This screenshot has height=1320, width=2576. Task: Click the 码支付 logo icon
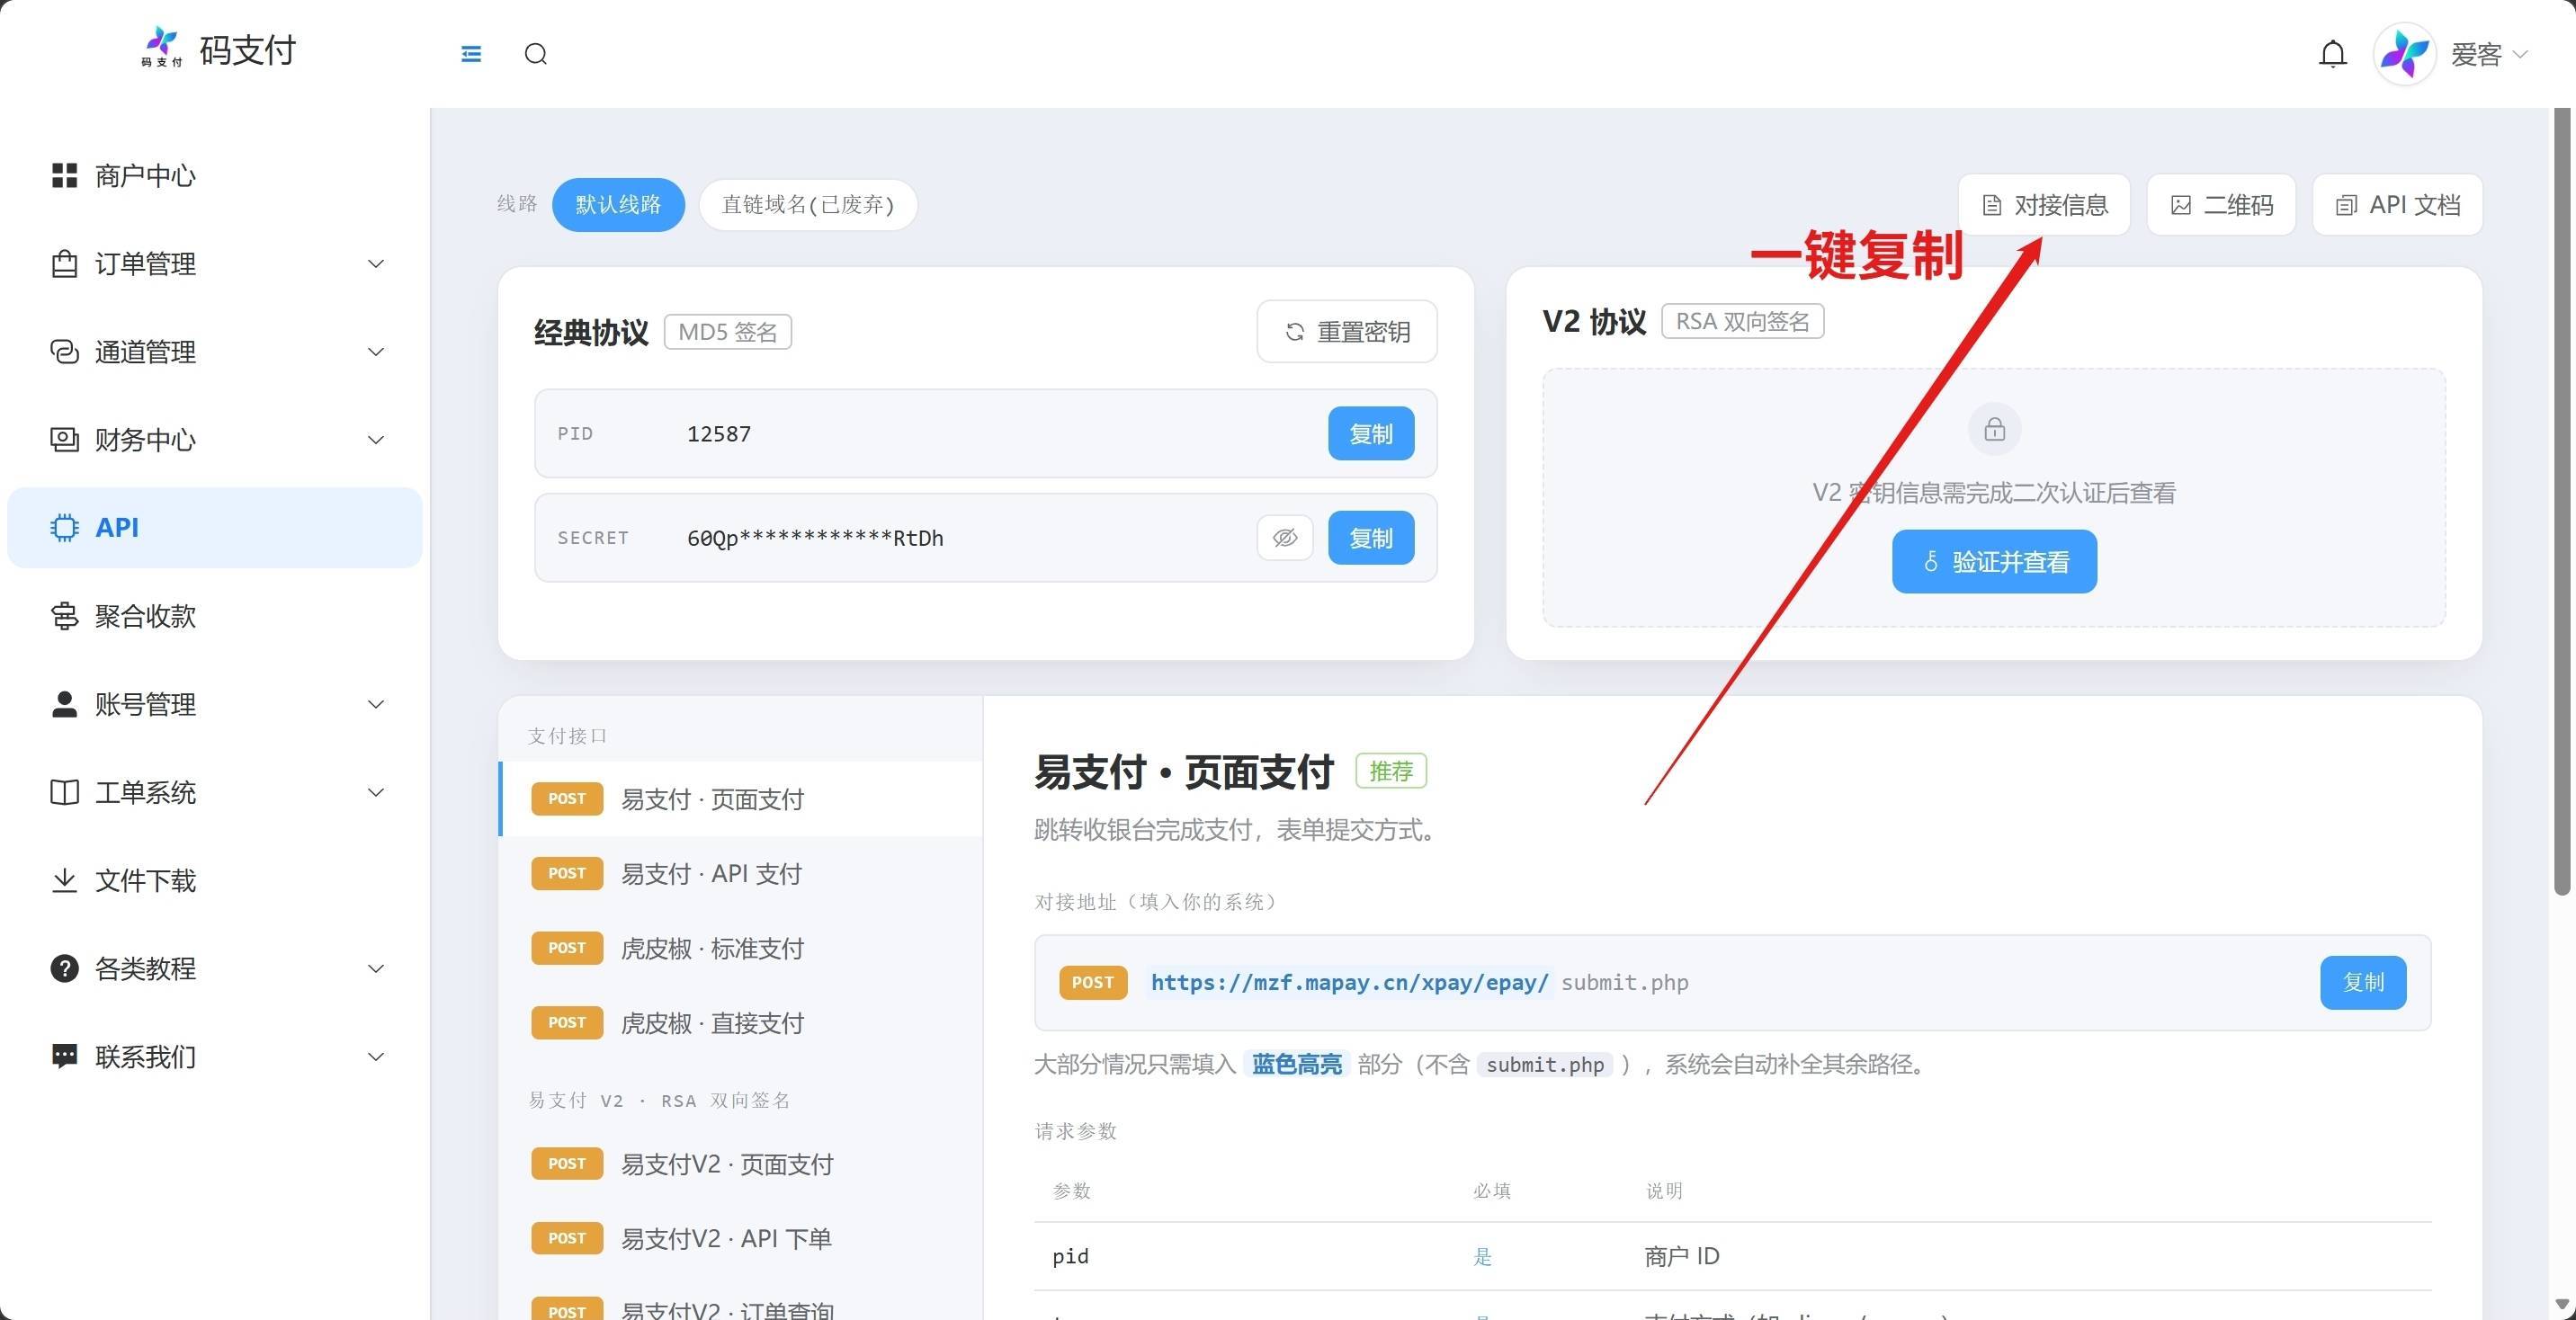[162, 46]
